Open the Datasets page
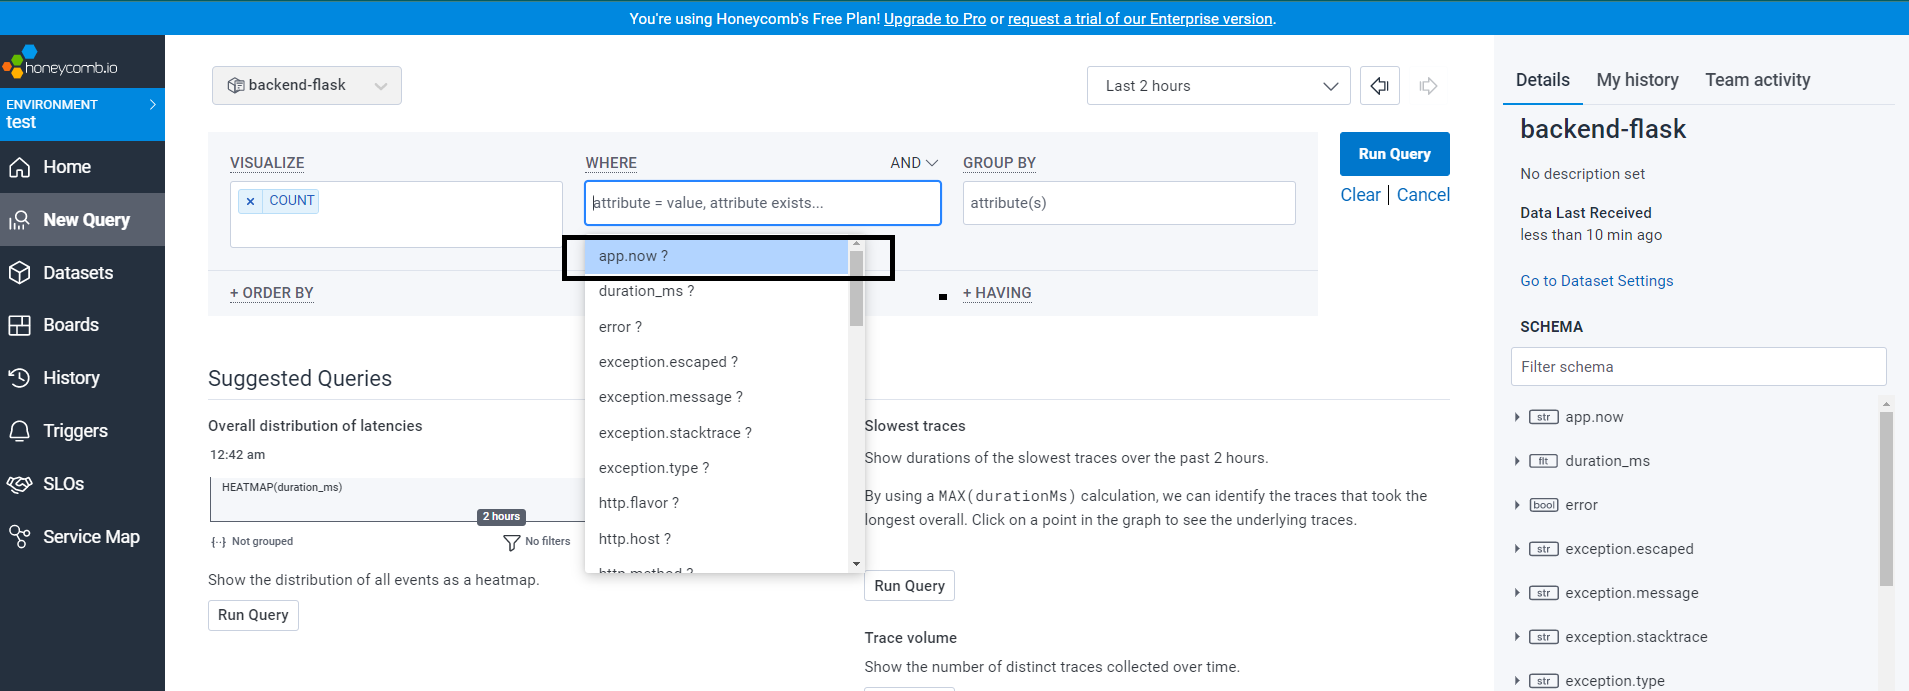Image resolution: width=1909 pixels, height=691 pixels. [x=82, y=273]
